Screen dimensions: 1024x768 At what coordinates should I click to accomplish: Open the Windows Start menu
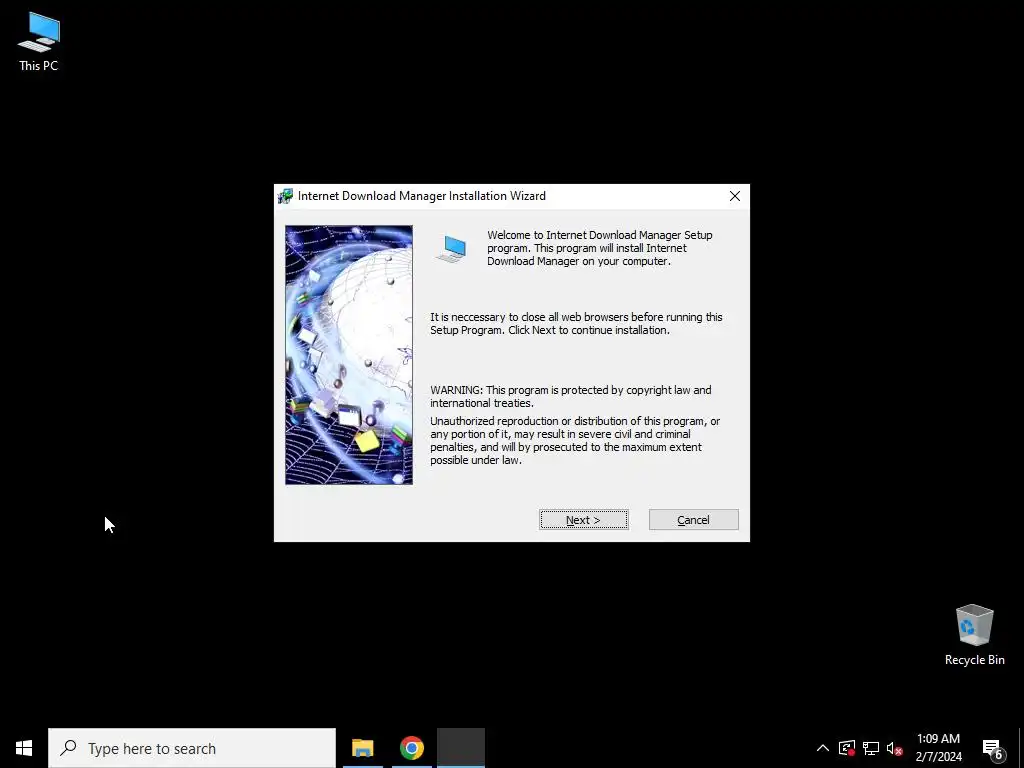coord(24,748)
